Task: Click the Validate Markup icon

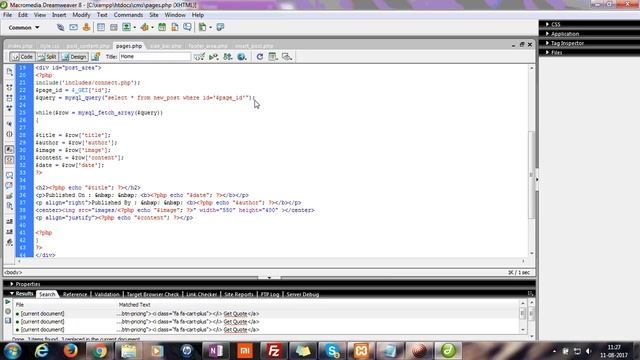Action: pos(213,57)
